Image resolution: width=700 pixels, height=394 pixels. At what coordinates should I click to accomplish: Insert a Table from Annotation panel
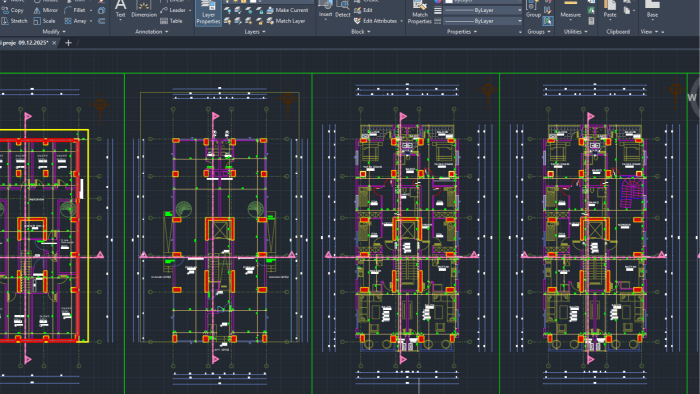click(x=171, y=21)
